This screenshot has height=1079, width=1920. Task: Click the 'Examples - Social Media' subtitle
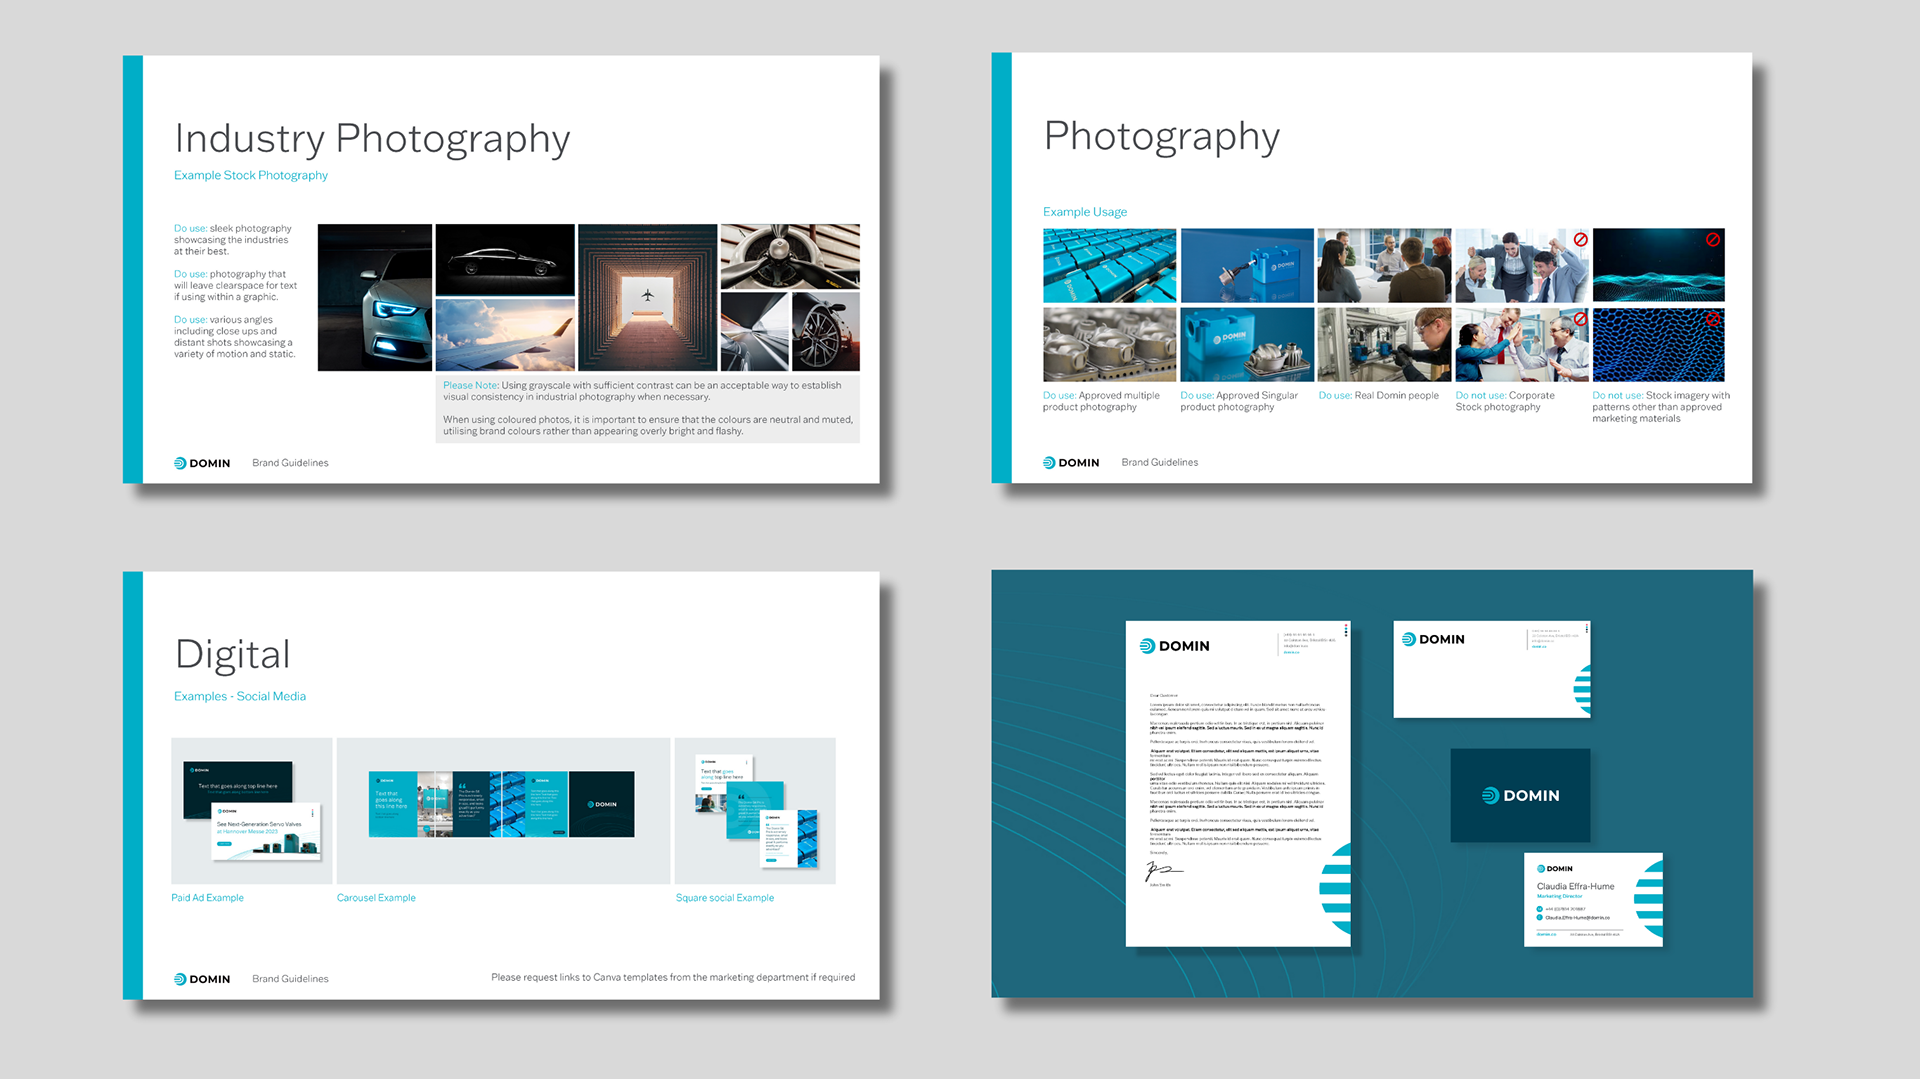tap(240, 696)
